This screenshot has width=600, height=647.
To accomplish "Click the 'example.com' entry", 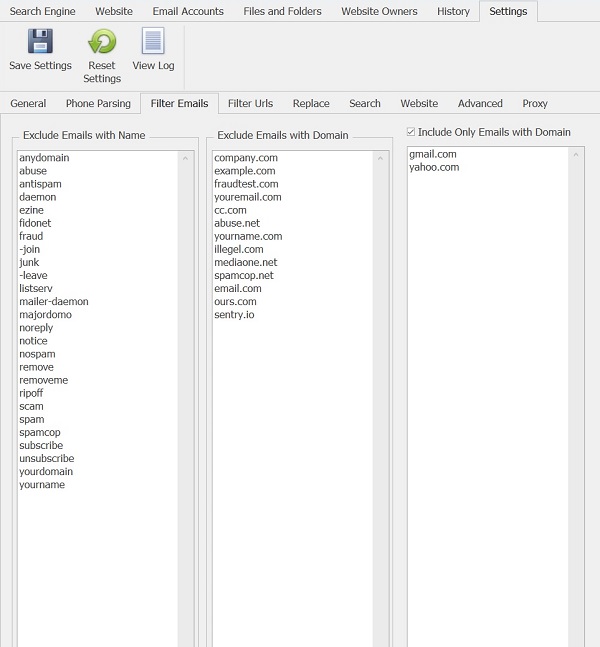I will click(x=245, y=171).
